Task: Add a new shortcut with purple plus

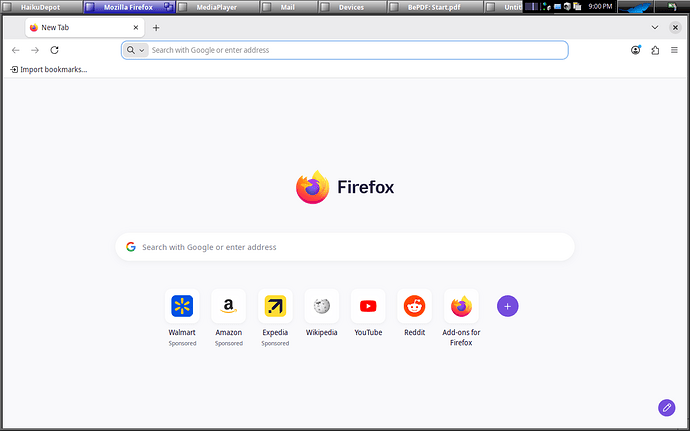Action: (507, 306)
